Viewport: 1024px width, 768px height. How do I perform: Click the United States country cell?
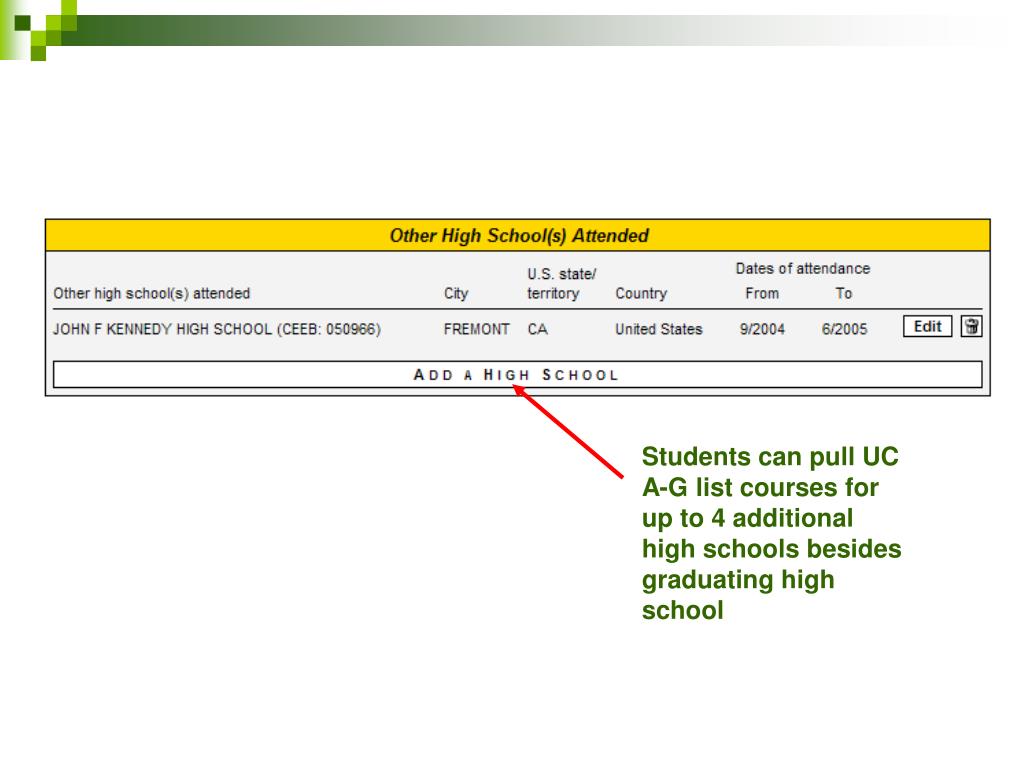[658, 329]
